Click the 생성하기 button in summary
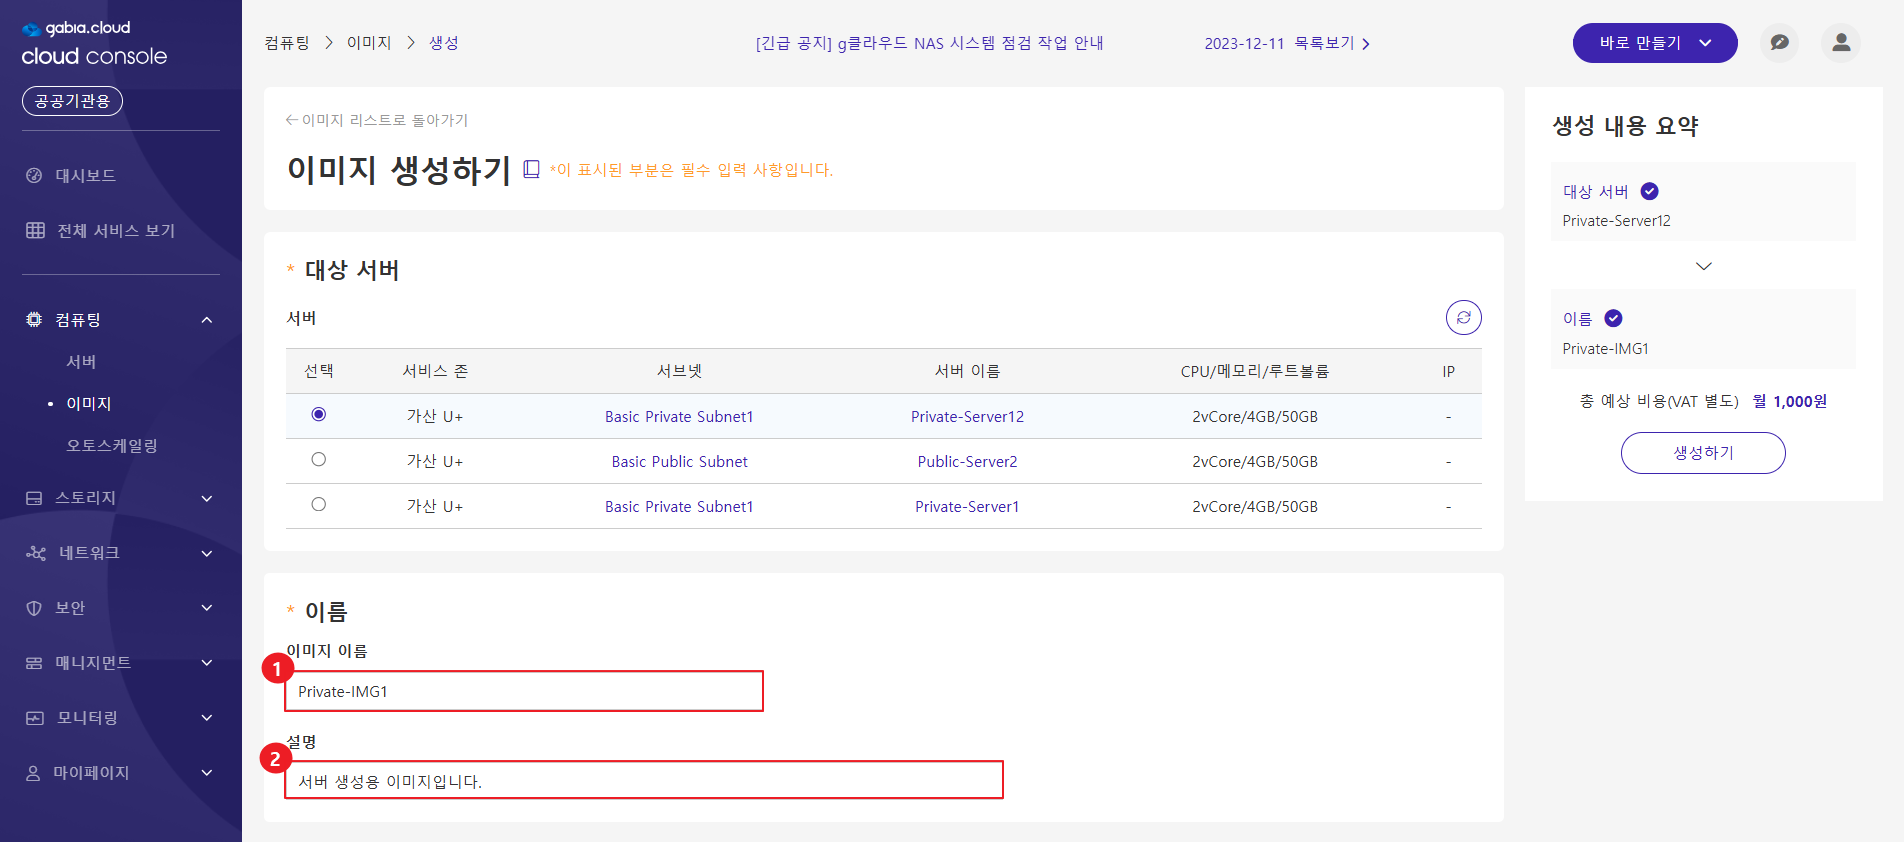Screen dimensions: 1904x842 pos(1702,453)
